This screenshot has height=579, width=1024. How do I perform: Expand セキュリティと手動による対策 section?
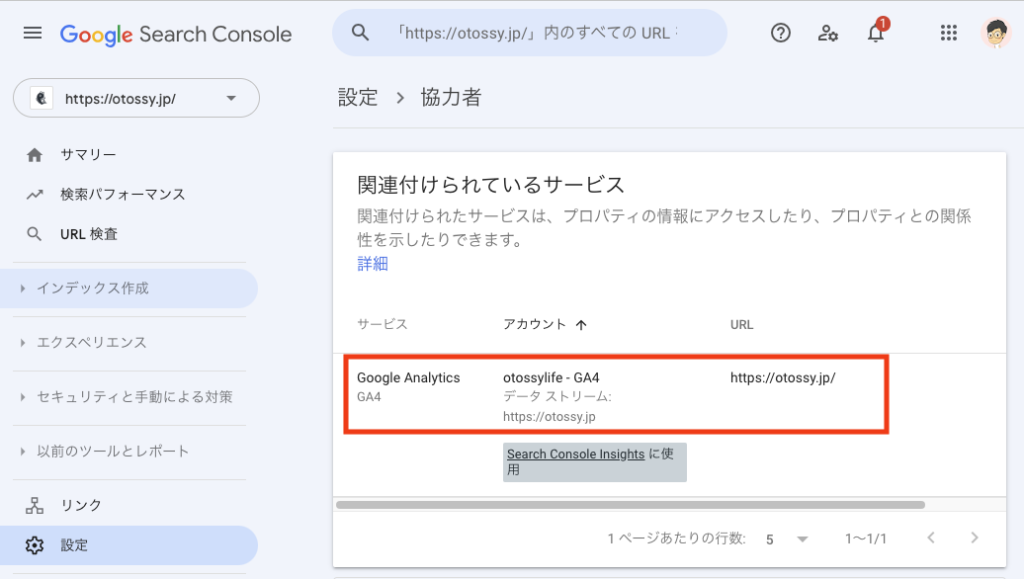pos(134,397)
